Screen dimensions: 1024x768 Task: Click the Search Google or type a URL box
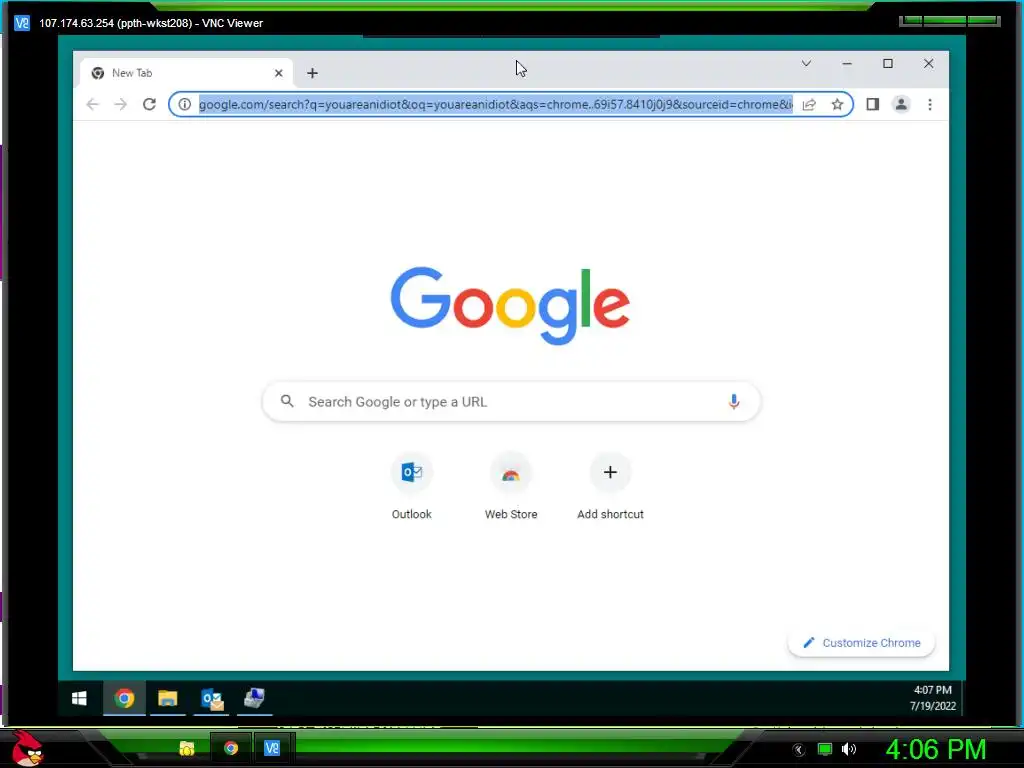(511, 402)
